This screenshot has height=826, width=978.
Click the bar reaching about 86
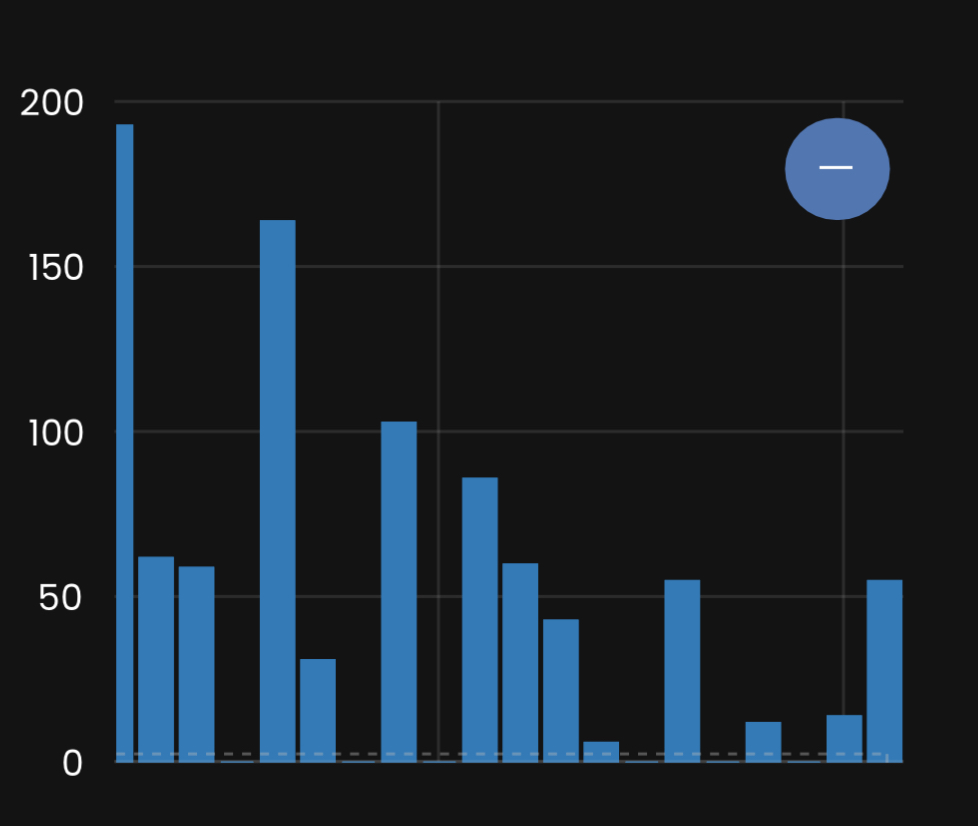point(480,620)
